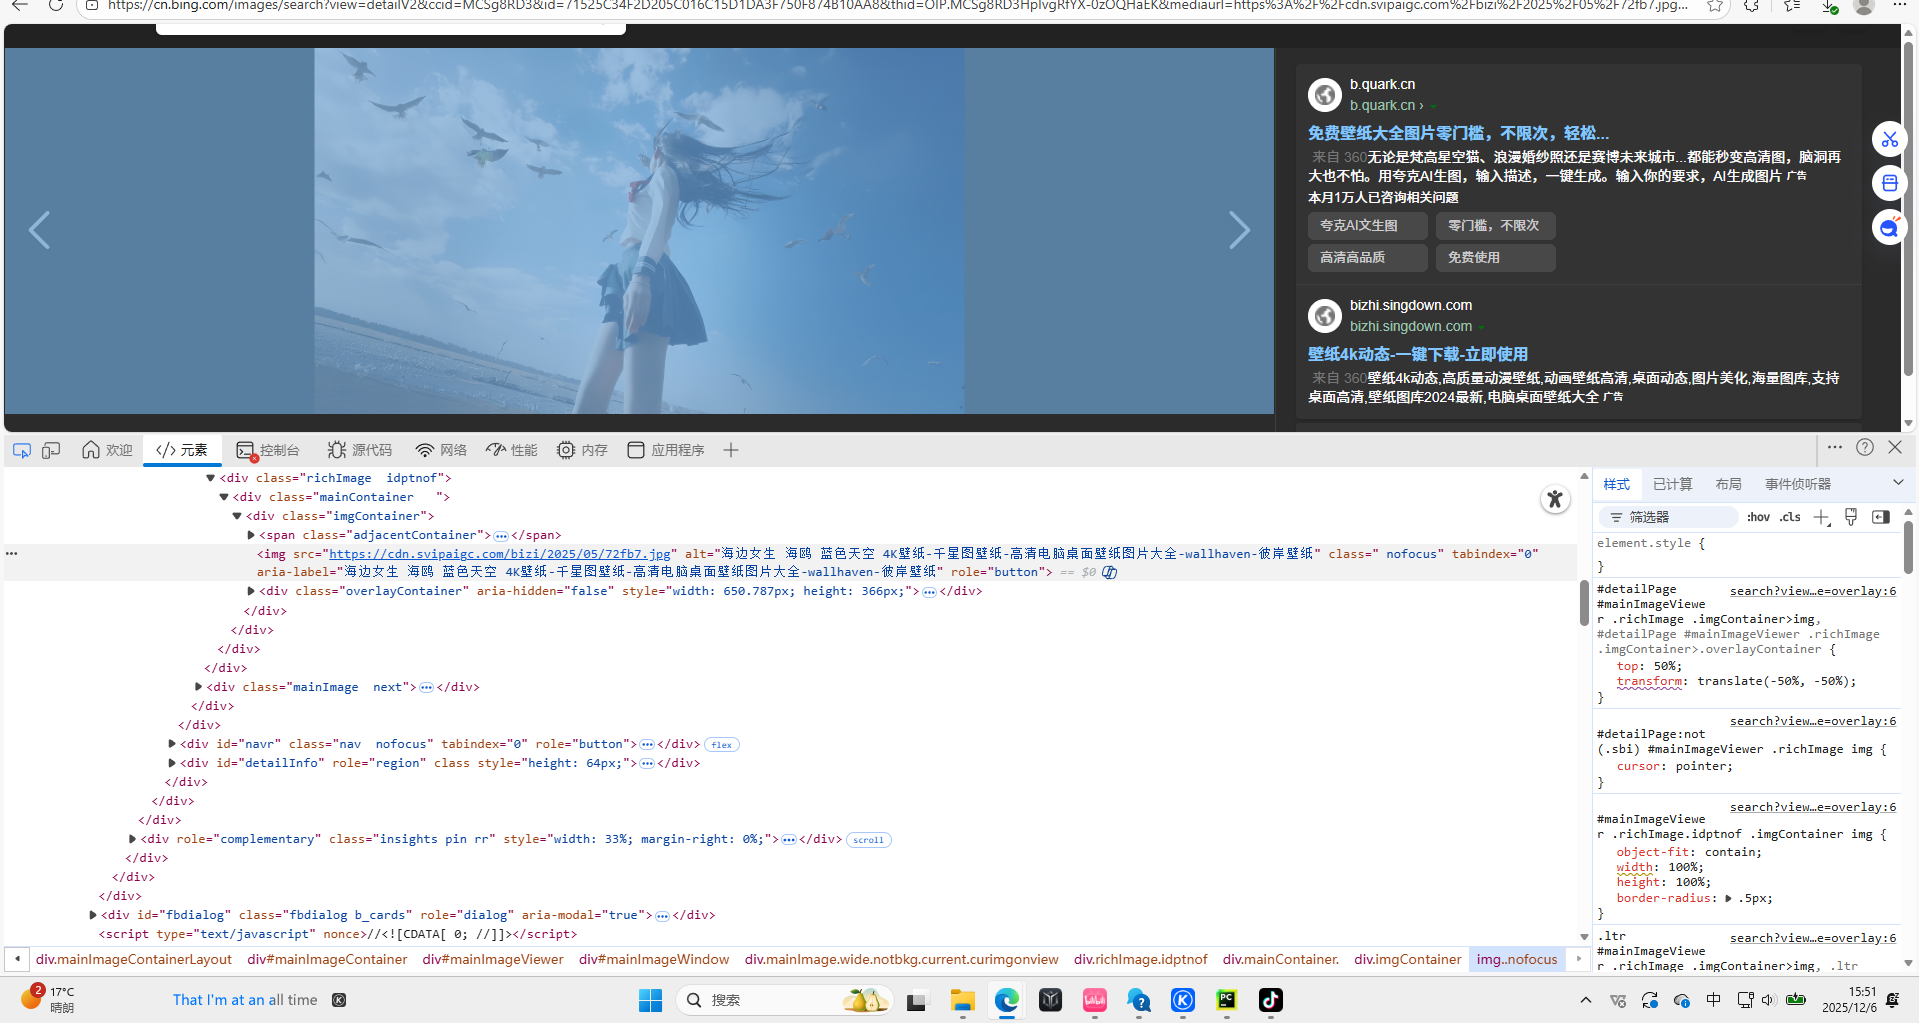The width and height of the screenshot is (1919, 1023).
Task: Click the 高清品质 button
Action: pyautogui.click(x=1367, y=258)
